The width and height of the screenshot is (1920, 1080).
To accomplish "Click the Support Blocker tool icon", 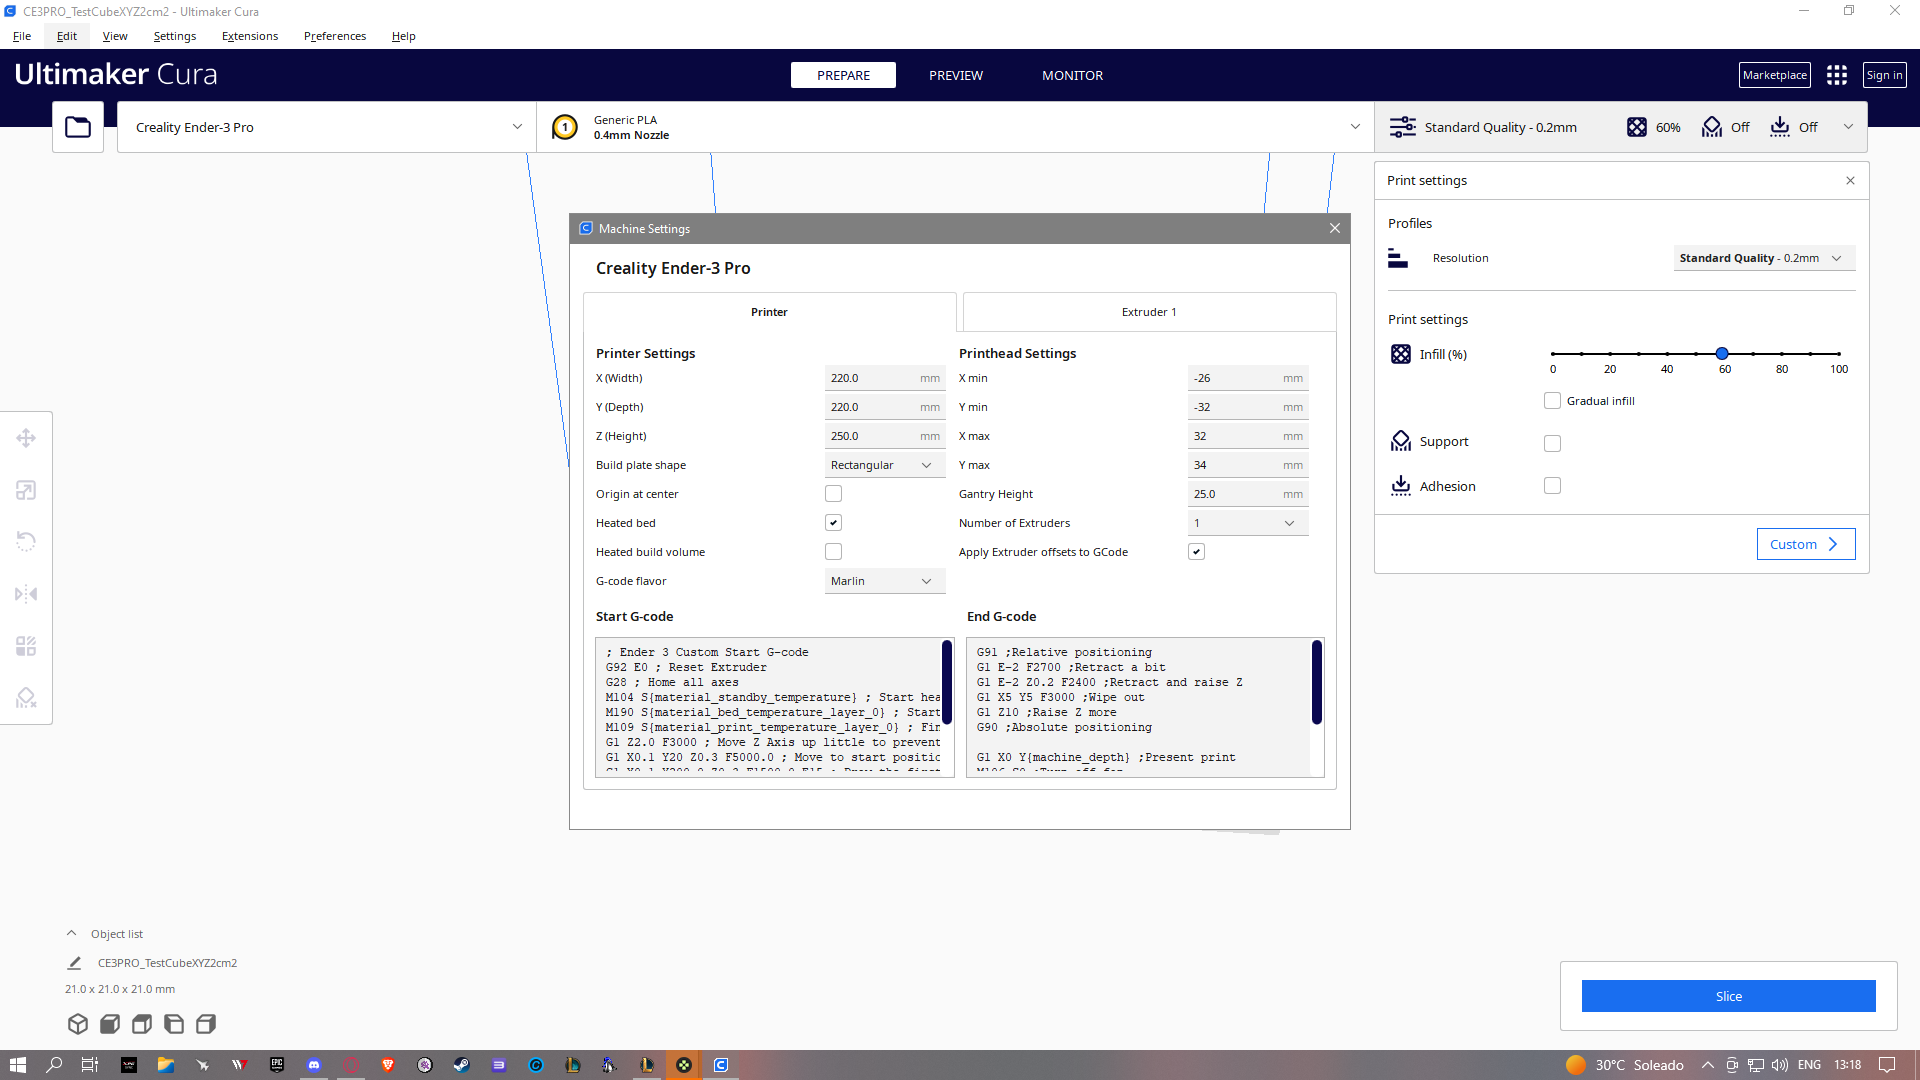I will 26,698.
